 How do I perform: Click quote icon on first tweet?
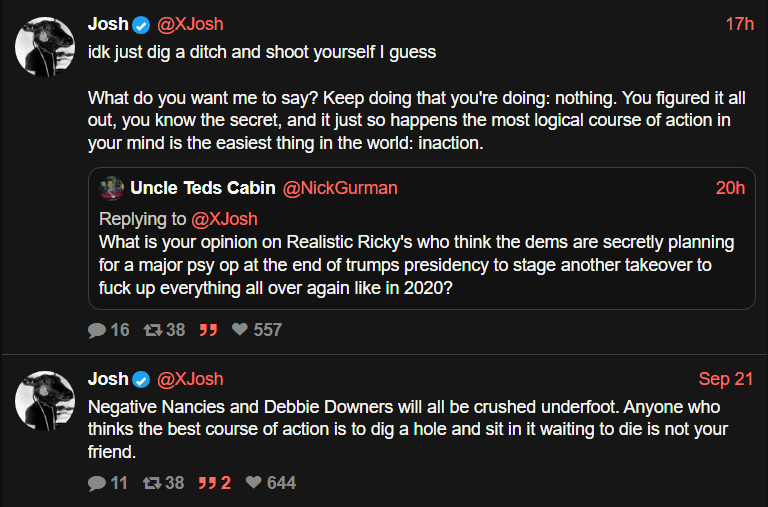pyautogui.click(x=208, y=329)
